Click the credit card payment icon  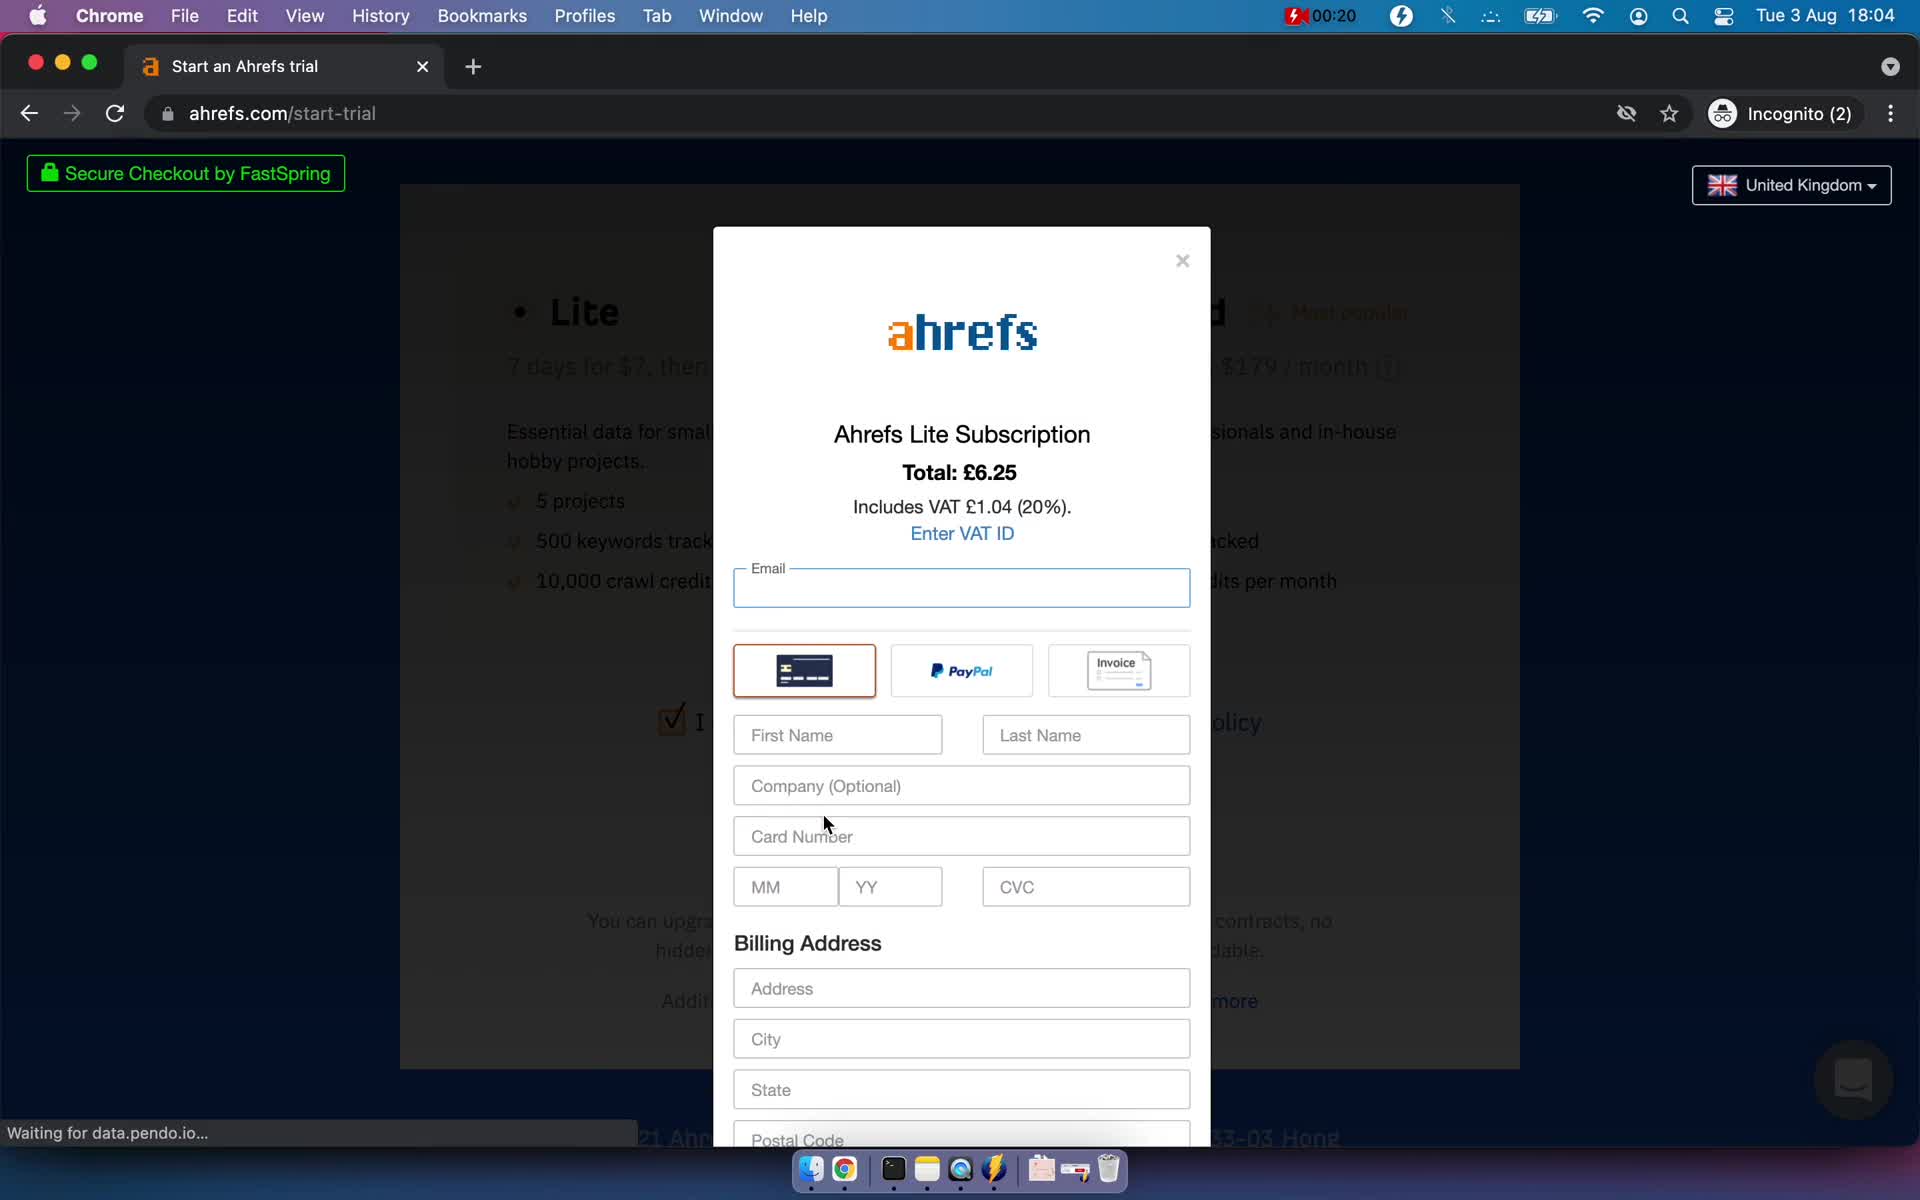803,671
